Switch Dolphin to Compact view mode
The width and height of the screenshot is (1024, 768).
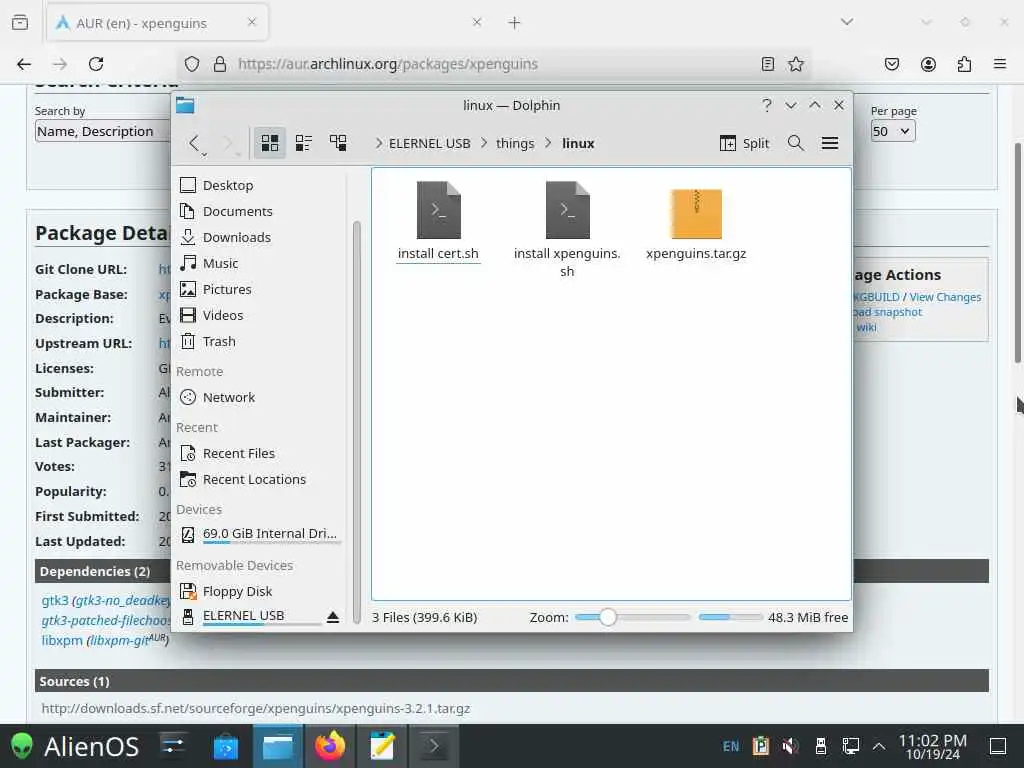(304, 143)
